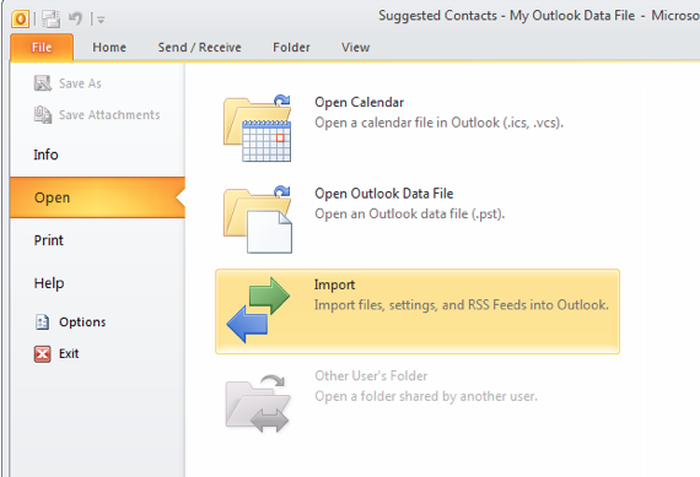Click the Open Outlook Data File folder icon
Image resolution: width=700 pixels, height=477 pixels.
pos(258,220)
